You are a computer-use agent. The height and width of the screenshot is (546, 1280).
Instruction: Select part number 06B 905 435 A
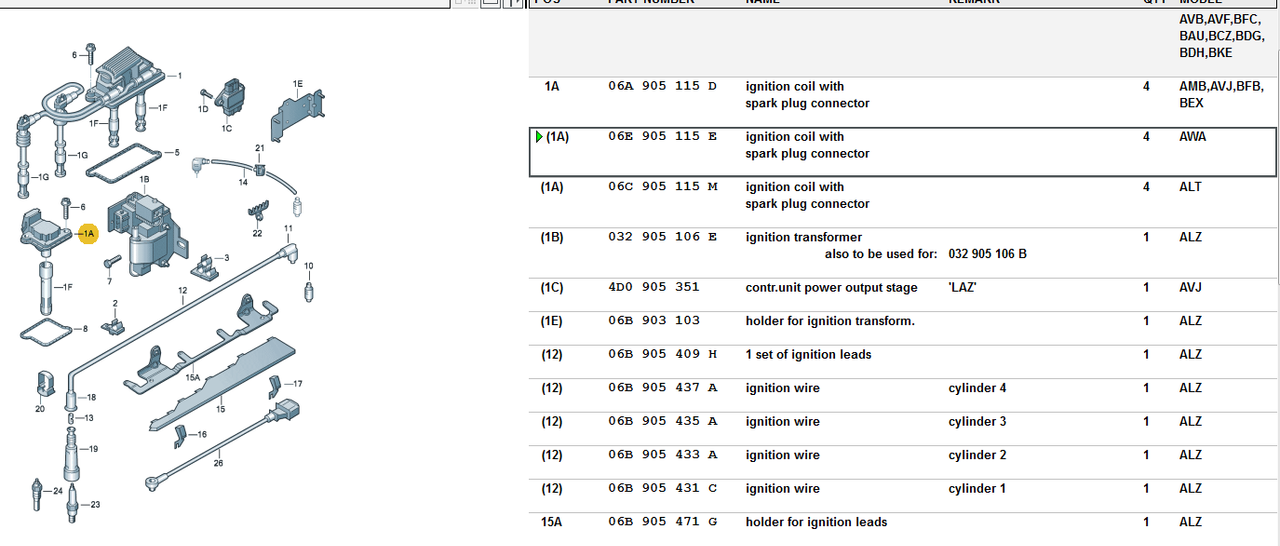[x=662, y=422]
